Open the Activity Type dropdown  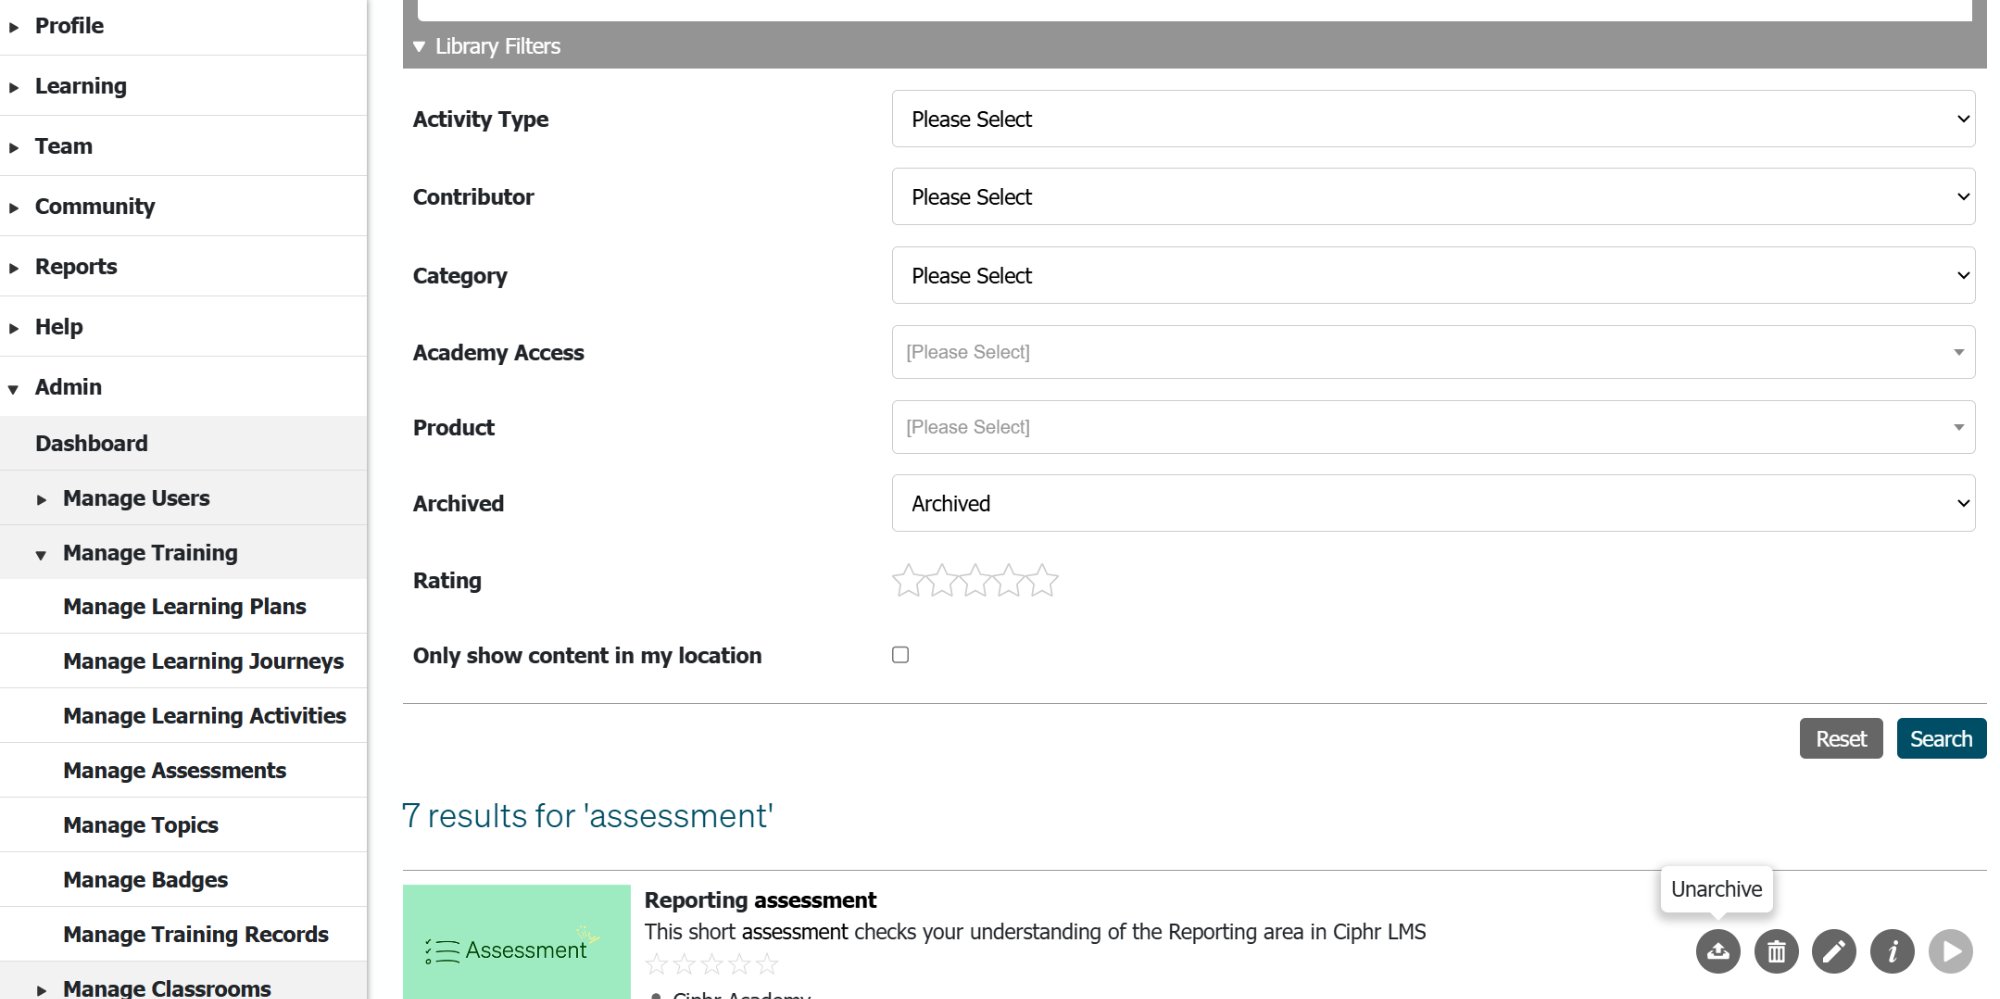pos(1433,119)
